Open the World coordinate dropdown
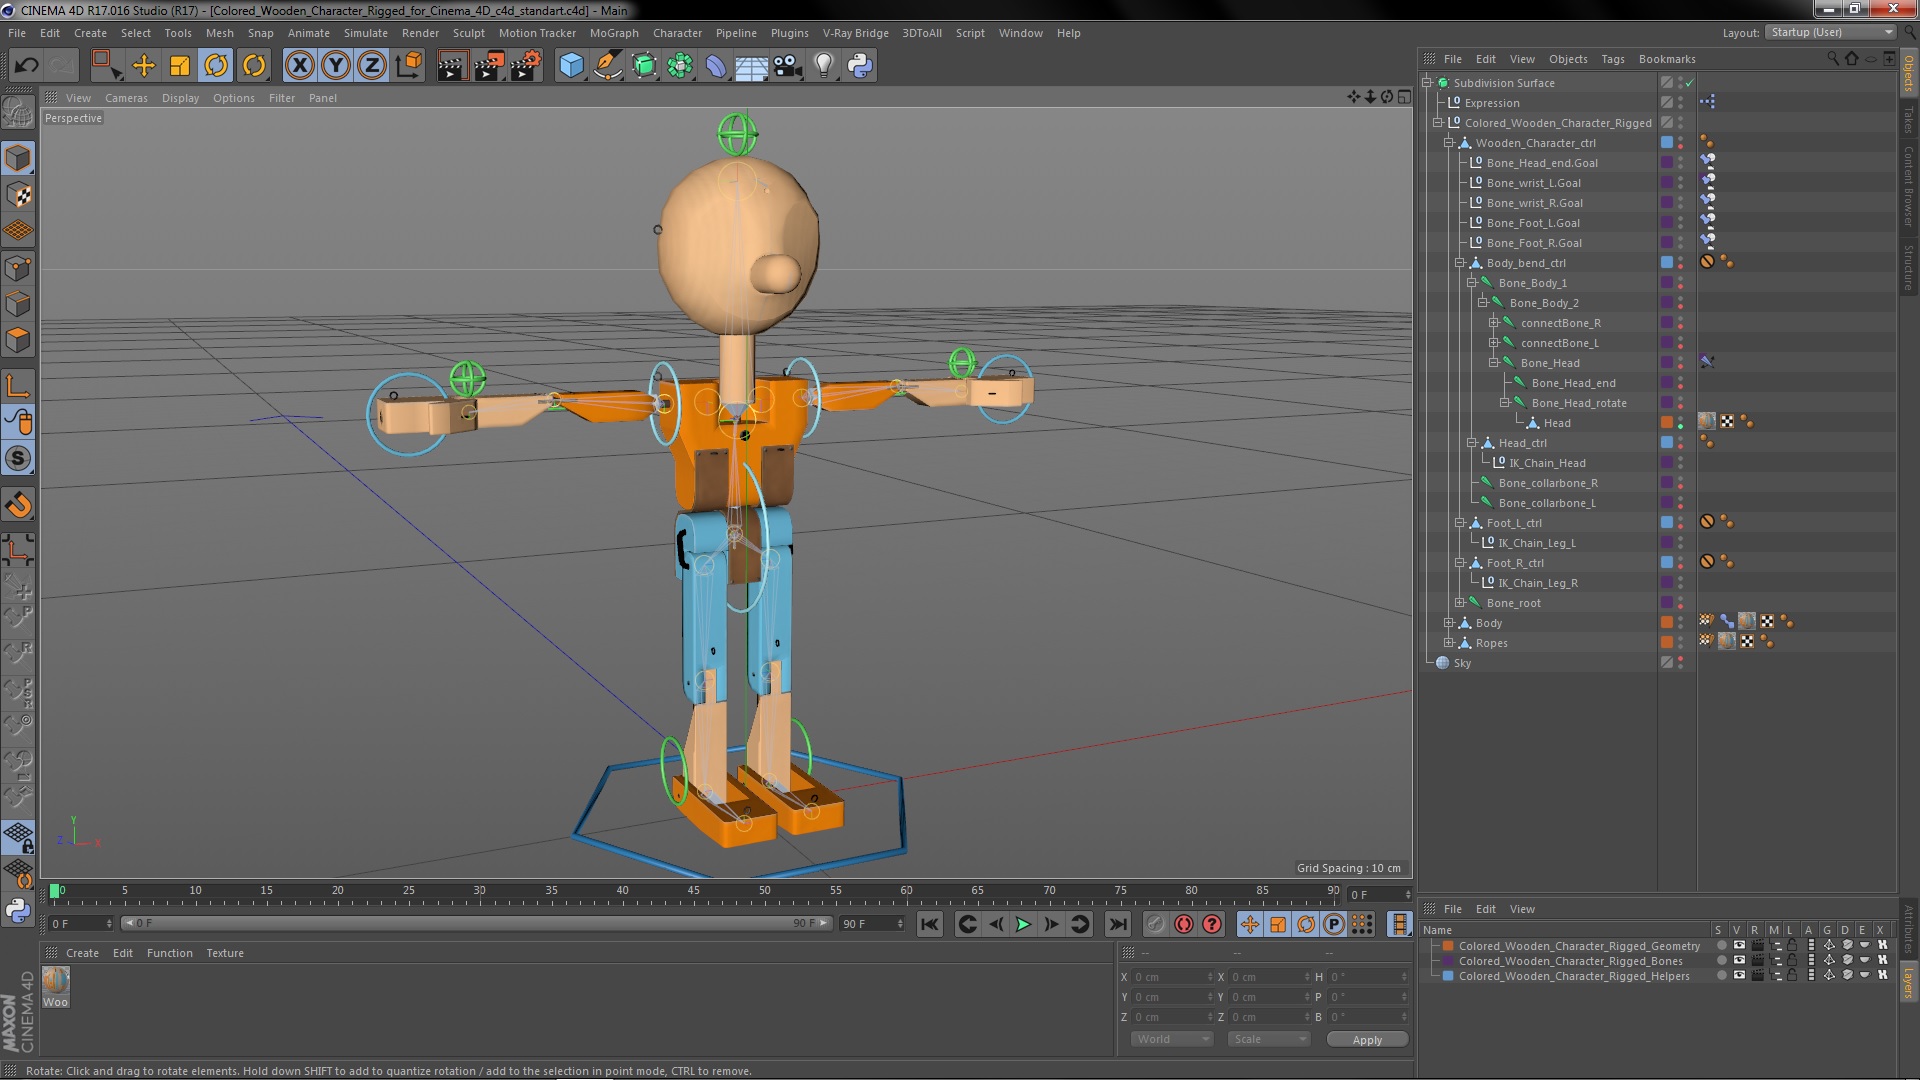This screenshot has height=1080, width=1920. click(1172, 1040)
